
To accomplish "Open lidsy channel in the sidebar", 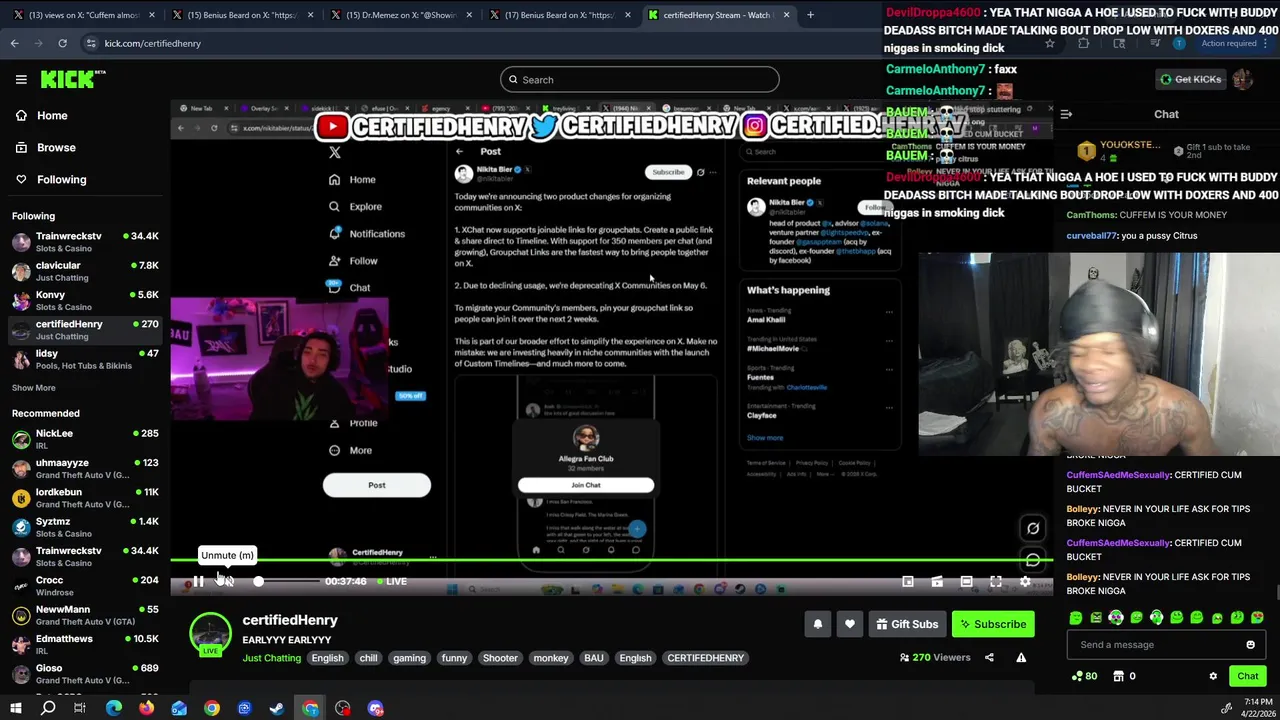I will [x=85, y=359].
